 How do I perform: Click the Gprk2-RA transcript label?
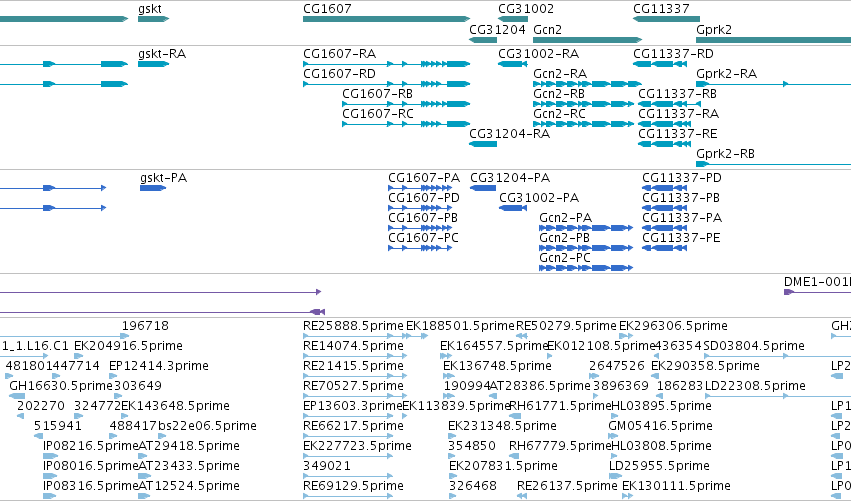pyautogui.click(x=727, y=74)
